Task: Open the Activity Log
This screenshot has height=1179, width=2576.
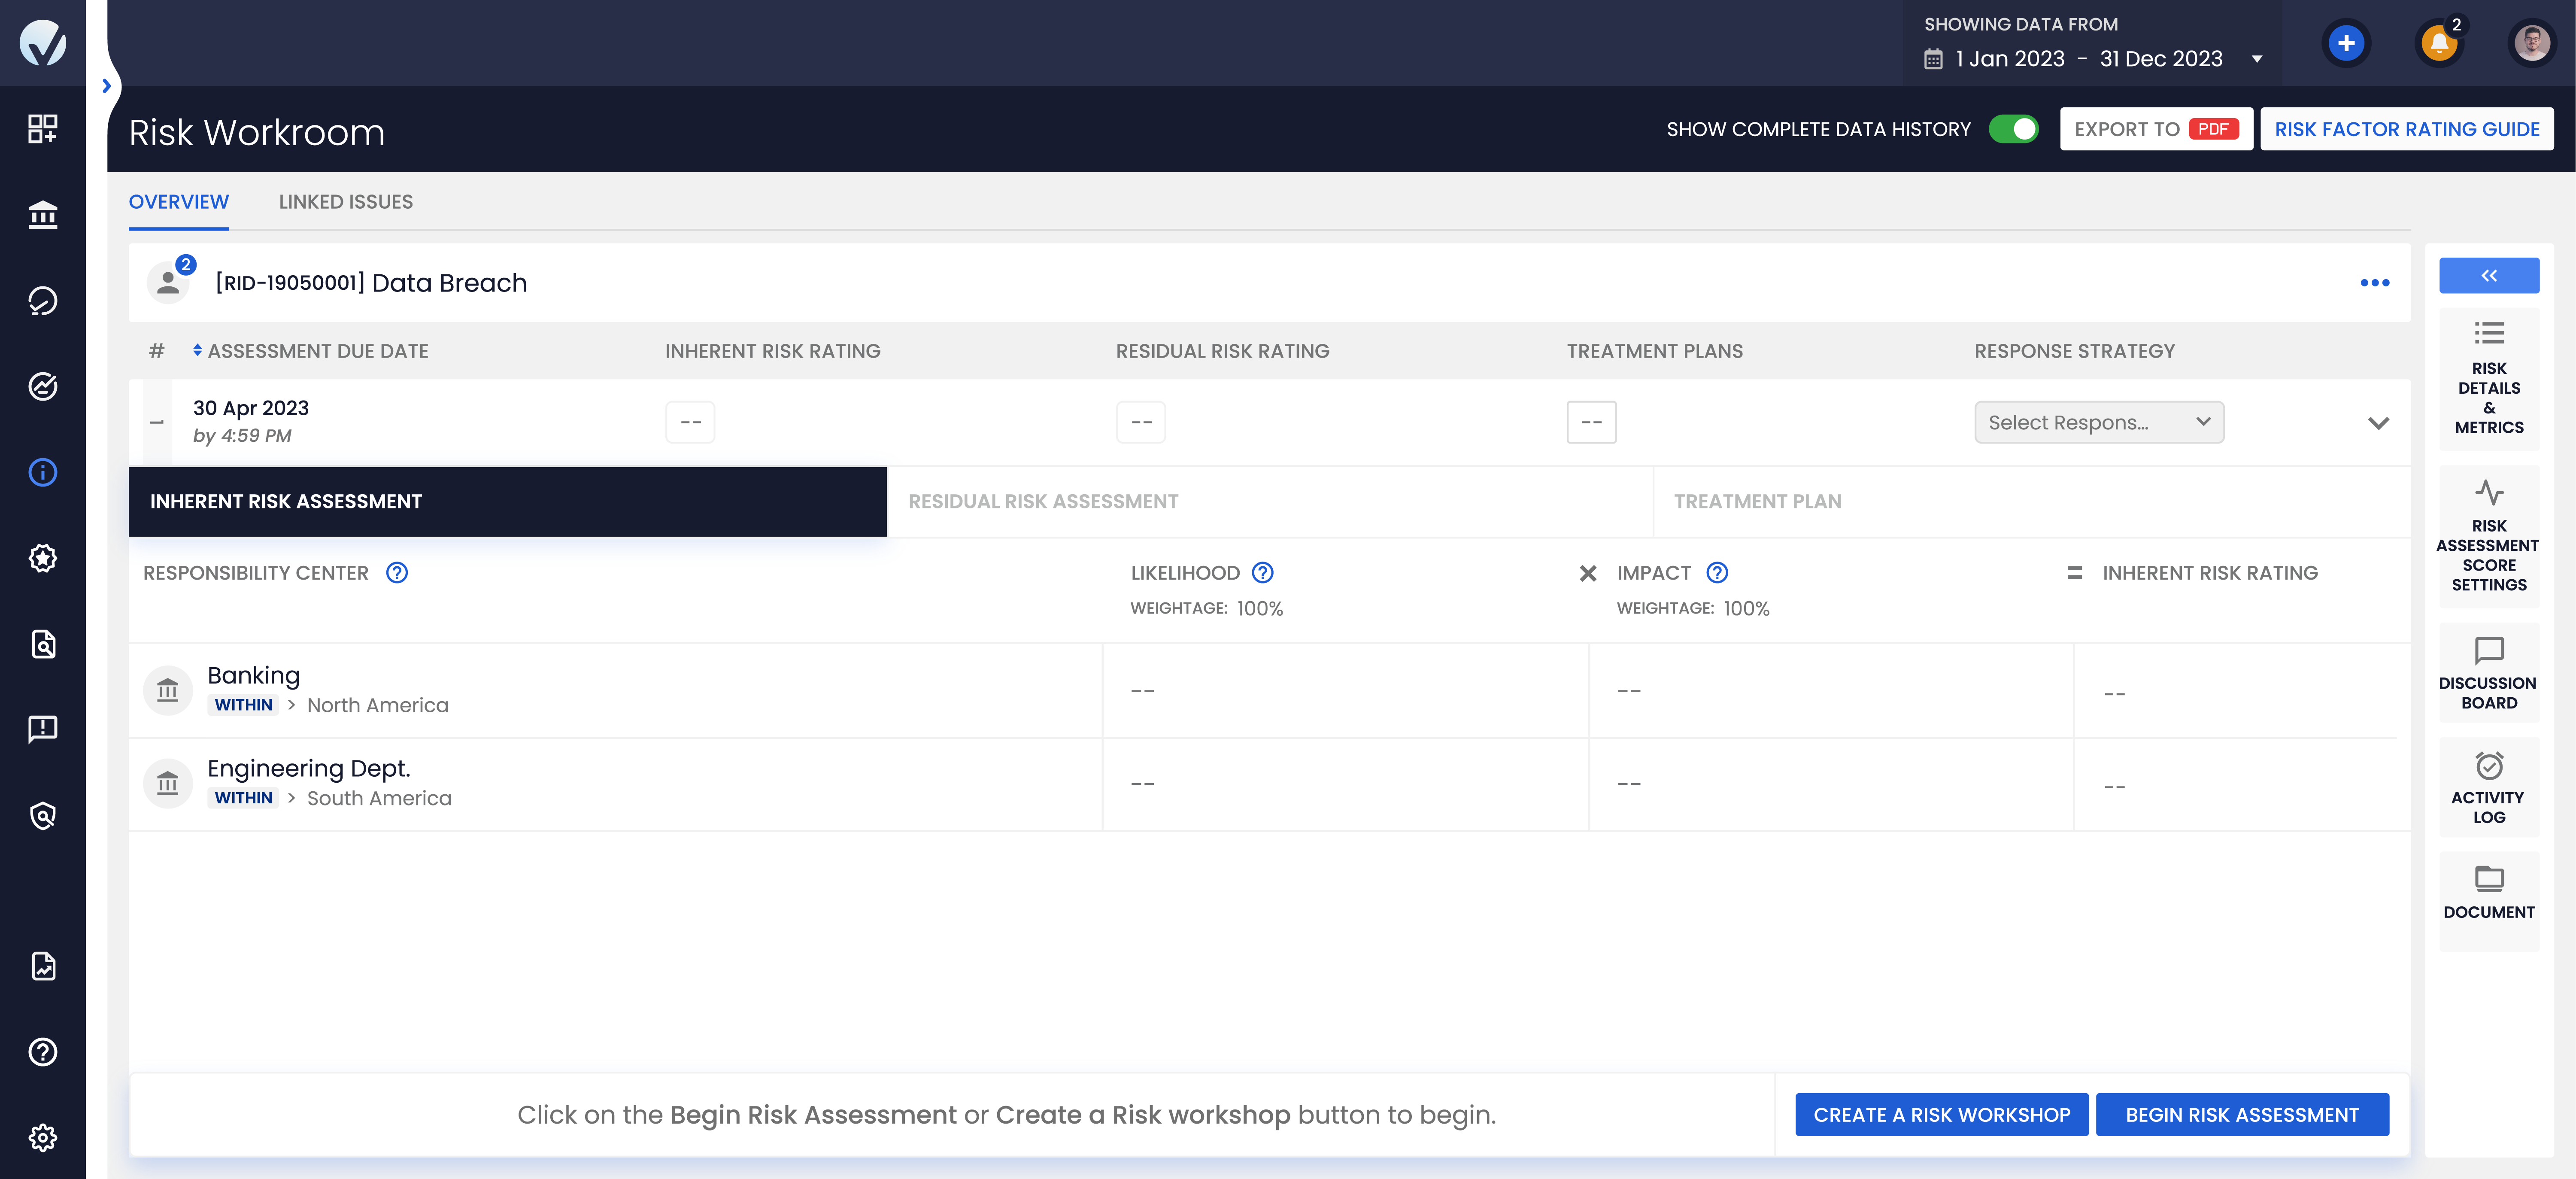Action: pos(2489,787)
